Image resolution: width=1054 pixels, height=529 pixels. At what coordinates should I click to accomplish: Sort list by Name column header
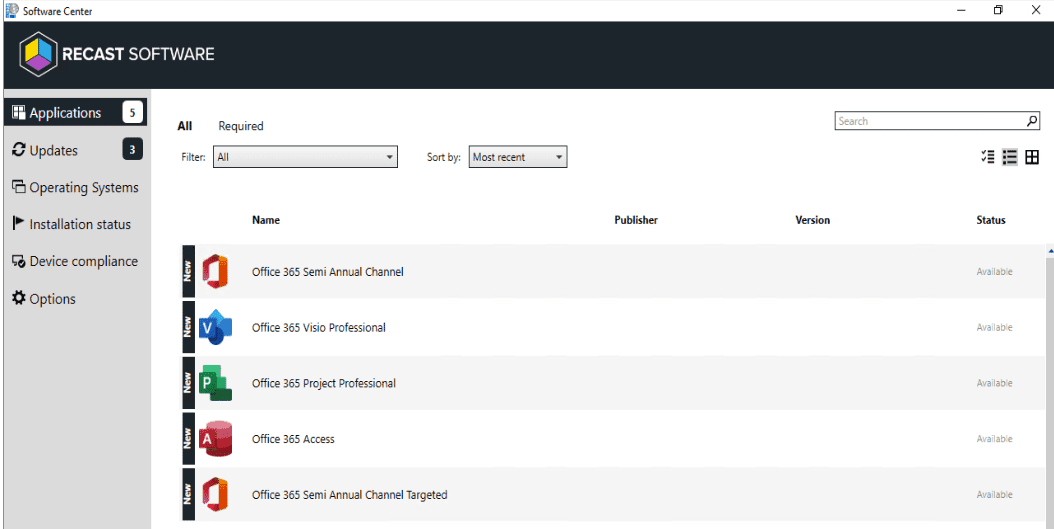(266, 220)
